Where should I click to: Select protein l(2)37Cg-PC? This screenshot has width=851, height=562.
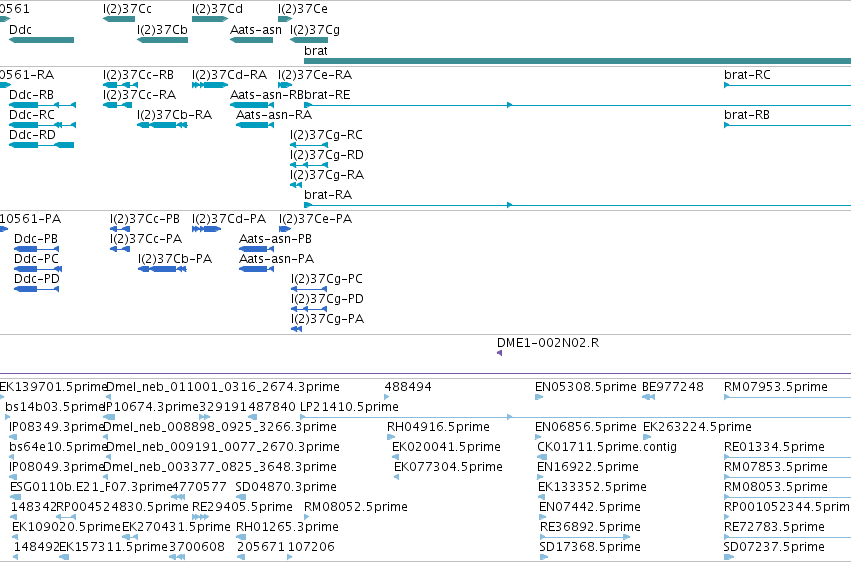309,289
